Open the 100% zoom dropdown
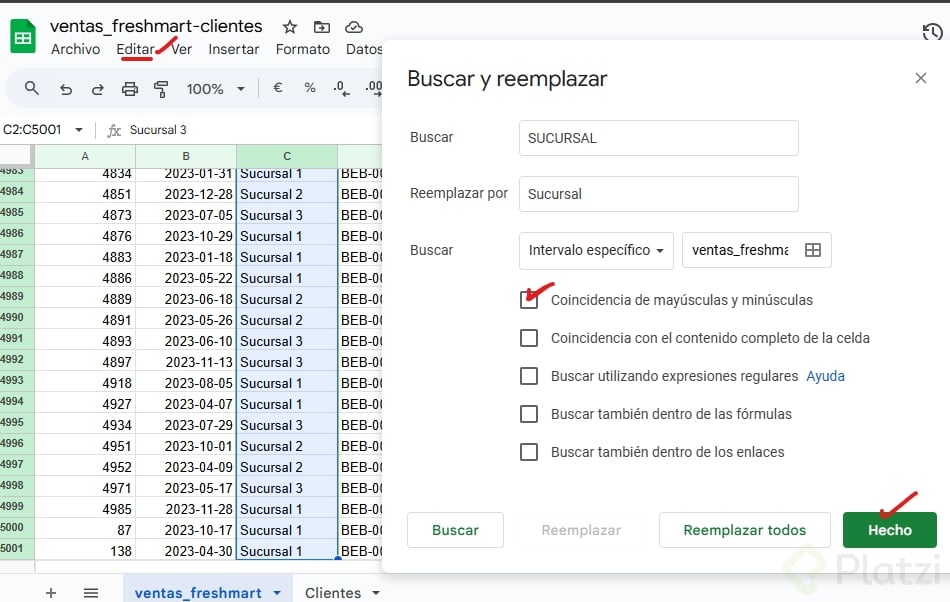The height and width of the screenshot is (602, 950). pos(216,89)
